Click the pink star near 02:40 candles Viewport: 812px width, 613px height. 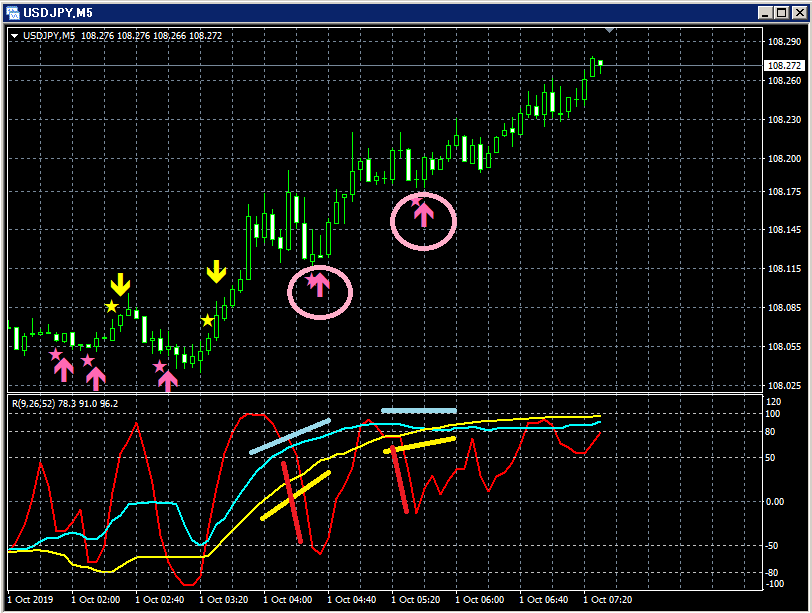tap(160, 367)
